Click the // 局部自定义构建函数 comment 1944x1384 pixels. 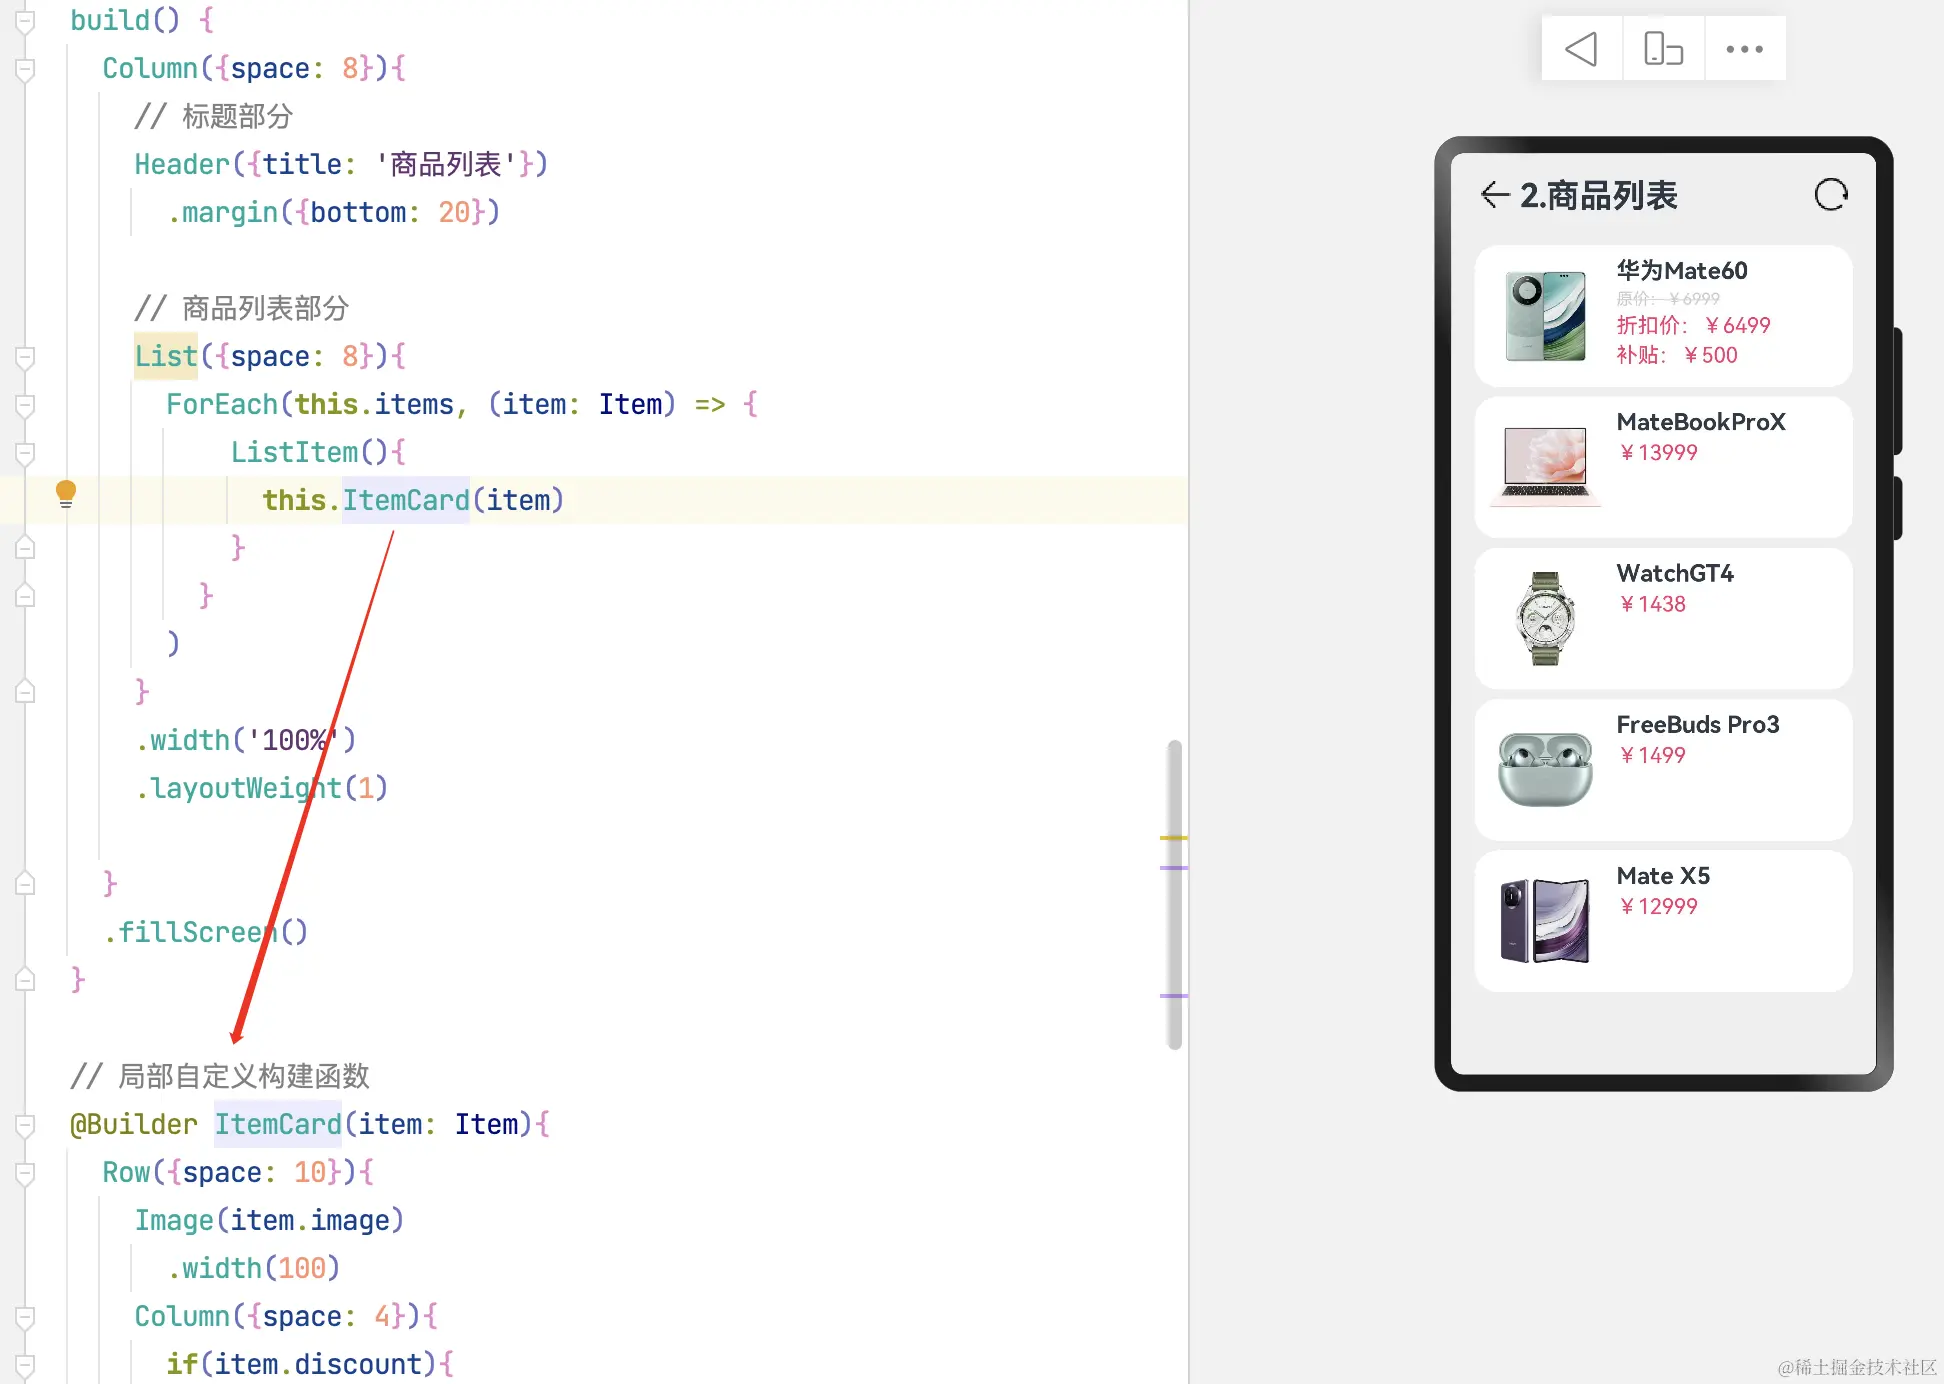click(x=220, y=1076)
